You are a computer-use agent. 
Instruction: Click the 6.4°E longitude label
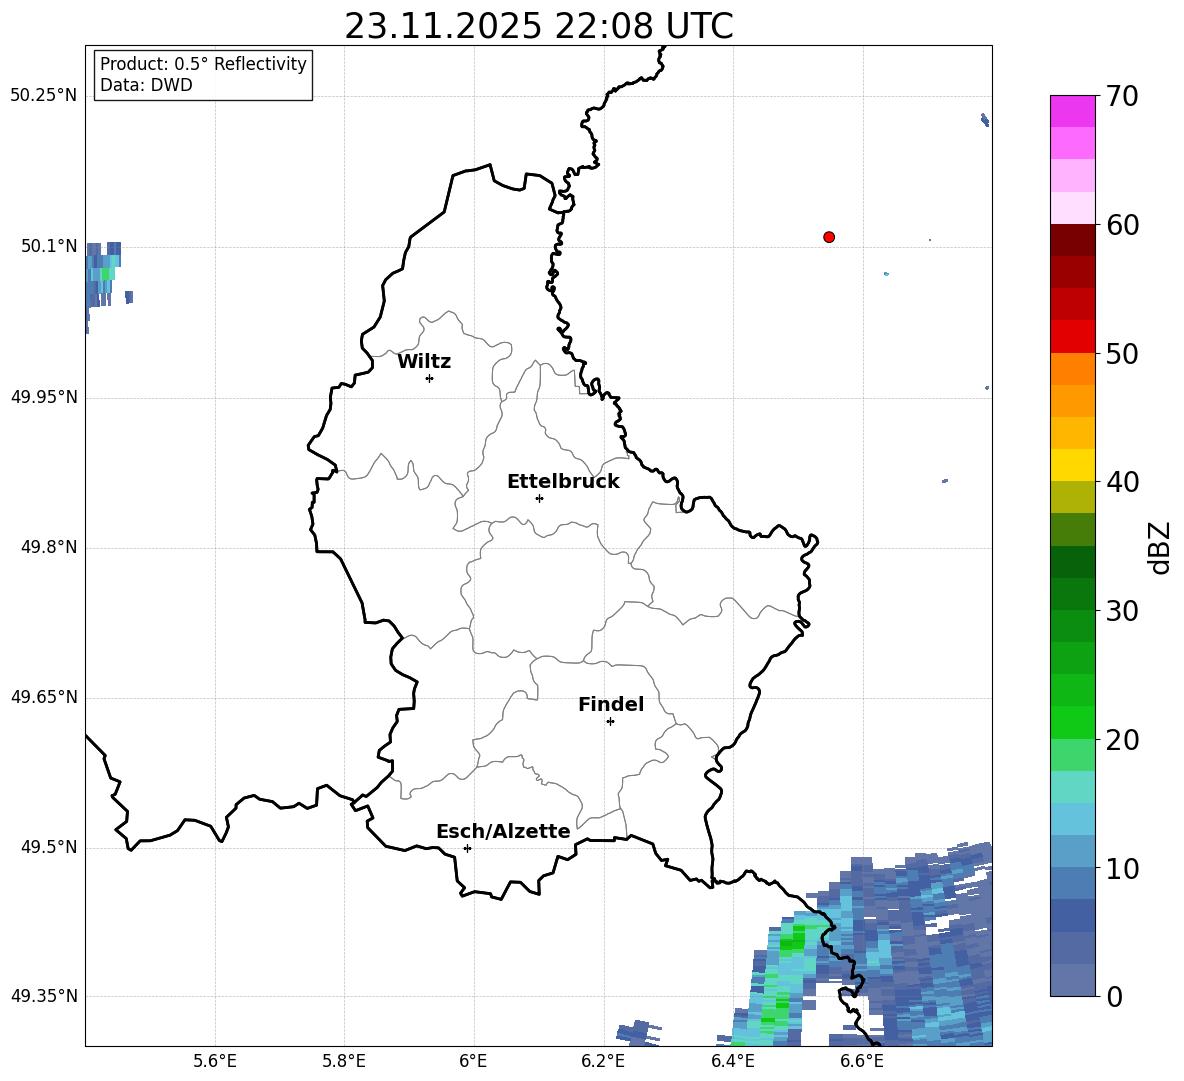coord(732,1061)
